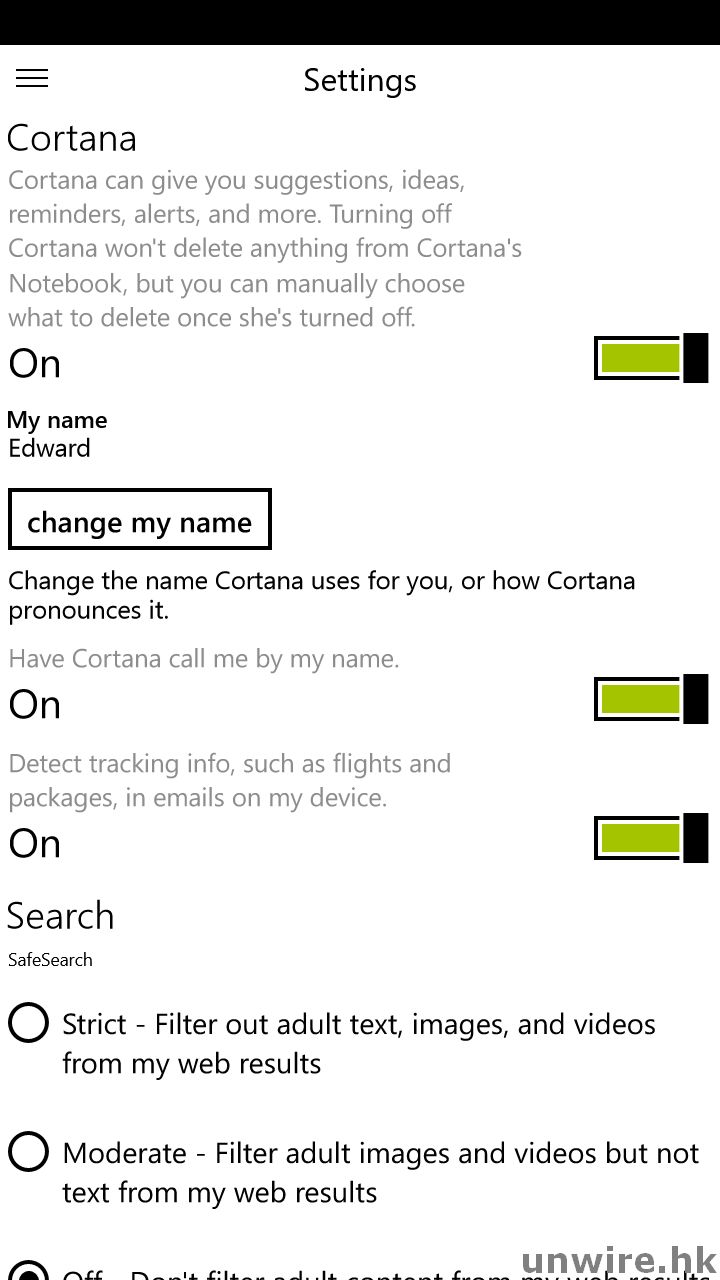720x1280 pixels.
Task: Disable Cortana calling me by name
Action: (651, 699)
